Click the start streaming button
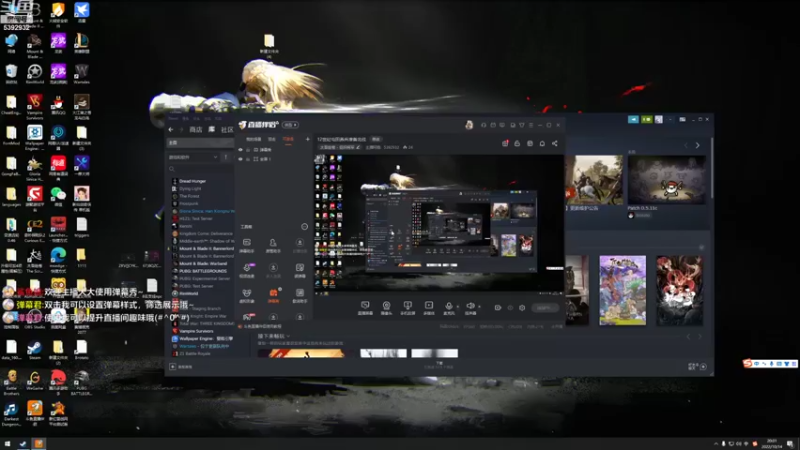Image resolution: width=800 pixels, height=450 pixels. 545,308
